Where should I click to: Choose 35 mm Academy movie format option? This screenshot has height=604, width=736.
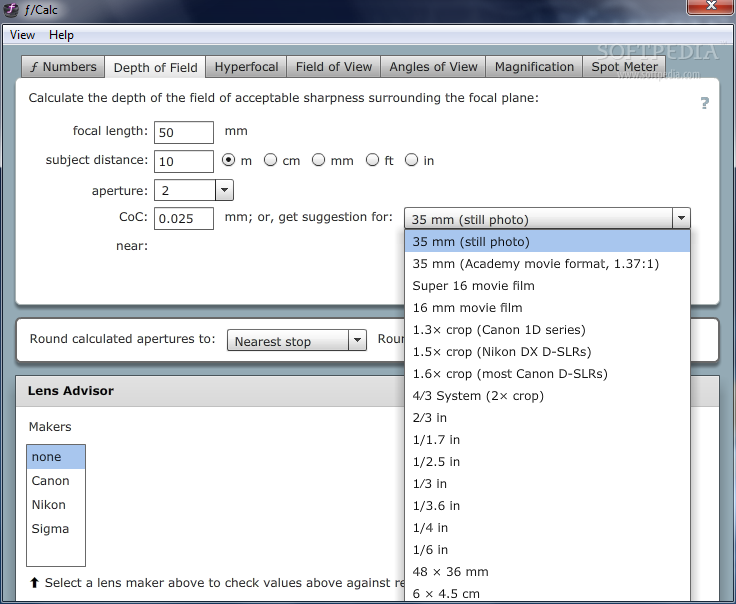547,264
